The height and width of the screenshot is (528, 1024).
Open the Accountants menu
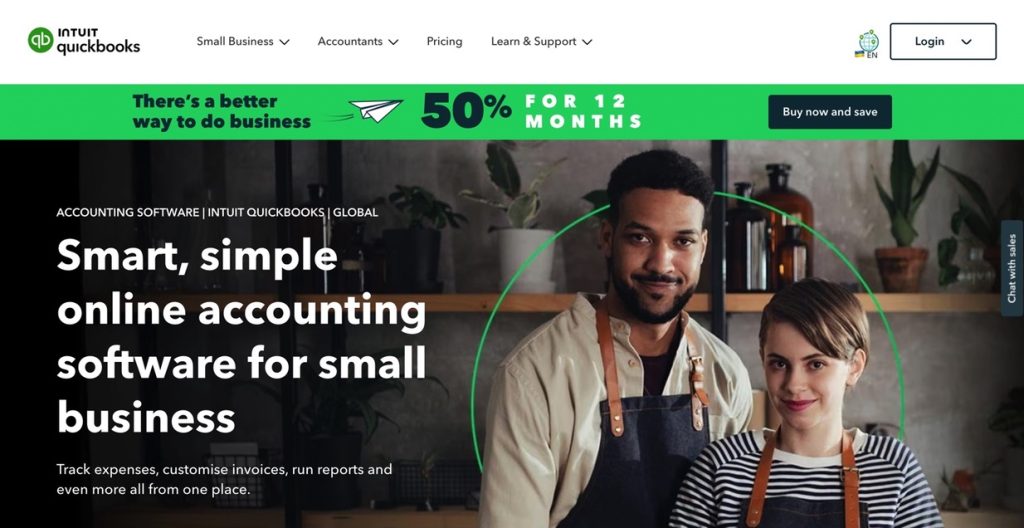[x=358, y=41]
